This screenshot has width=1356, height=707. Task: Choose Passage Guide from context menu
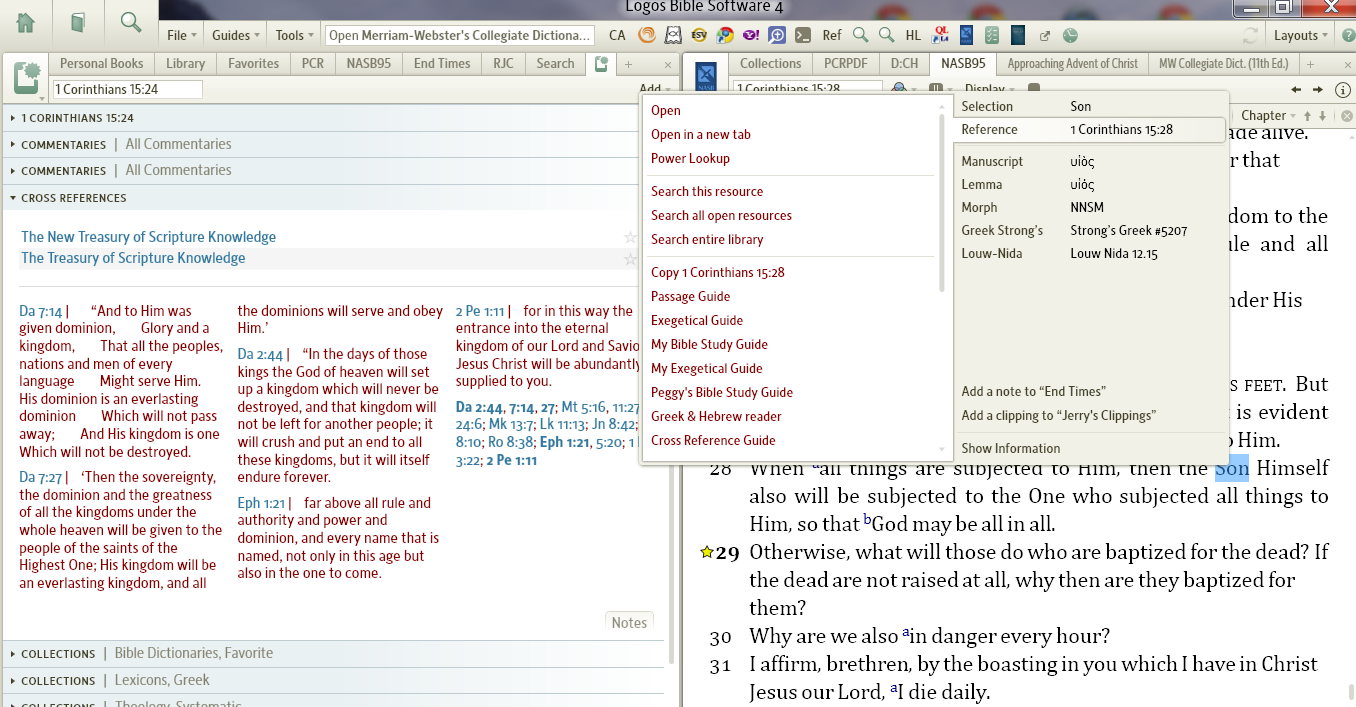pos(690,296)
